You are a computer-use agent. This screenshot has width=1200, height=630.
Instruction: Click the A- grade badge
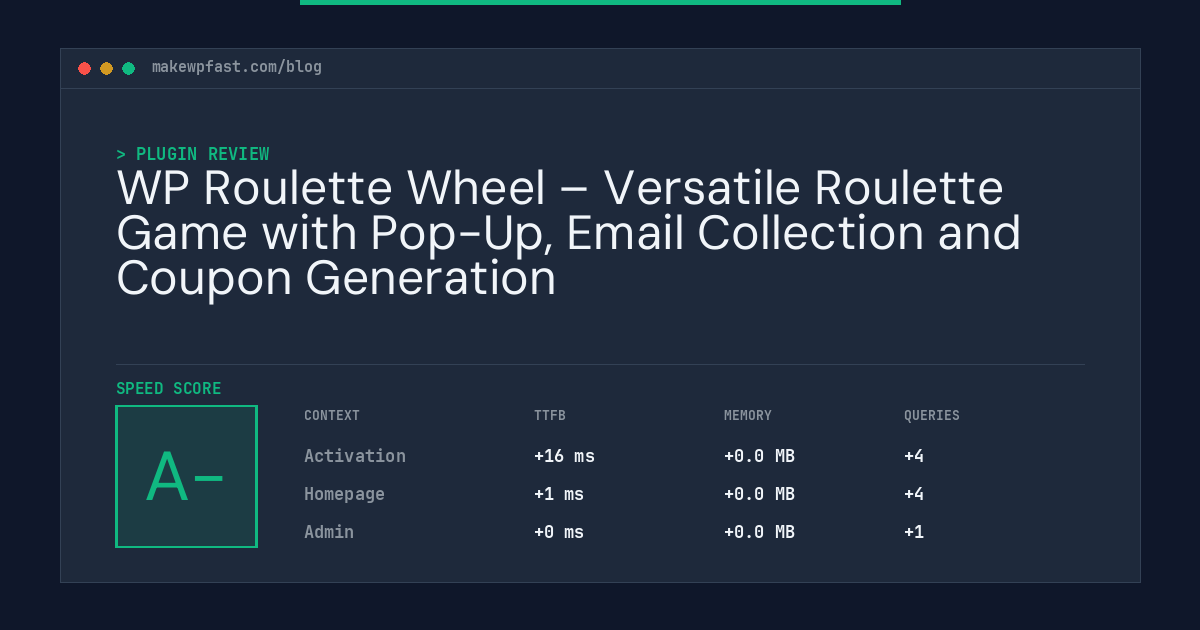click(187, 477)
